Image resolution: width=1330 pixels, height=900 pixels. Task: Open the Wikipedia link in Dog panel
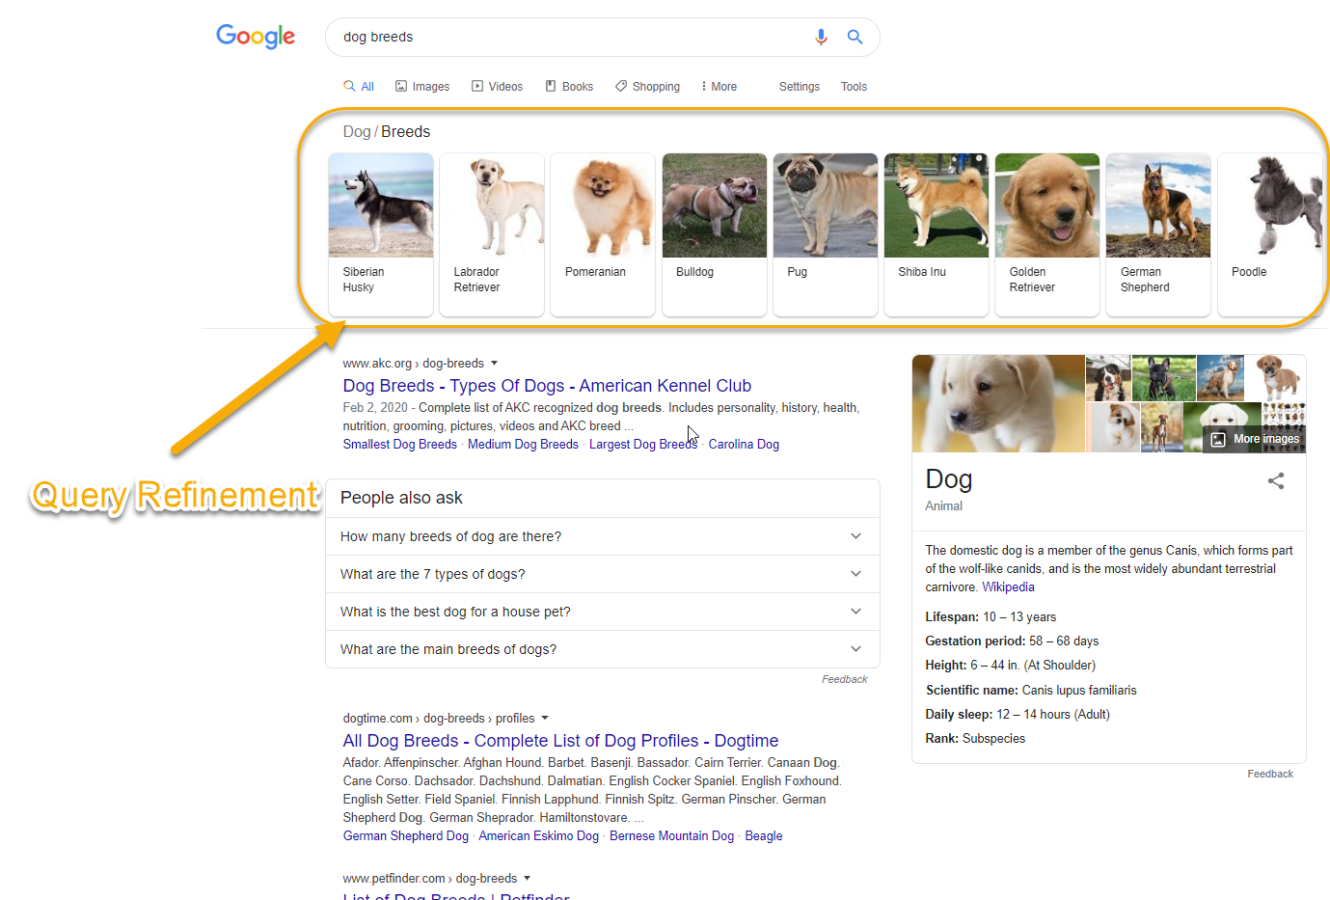tap(1008, 587)
